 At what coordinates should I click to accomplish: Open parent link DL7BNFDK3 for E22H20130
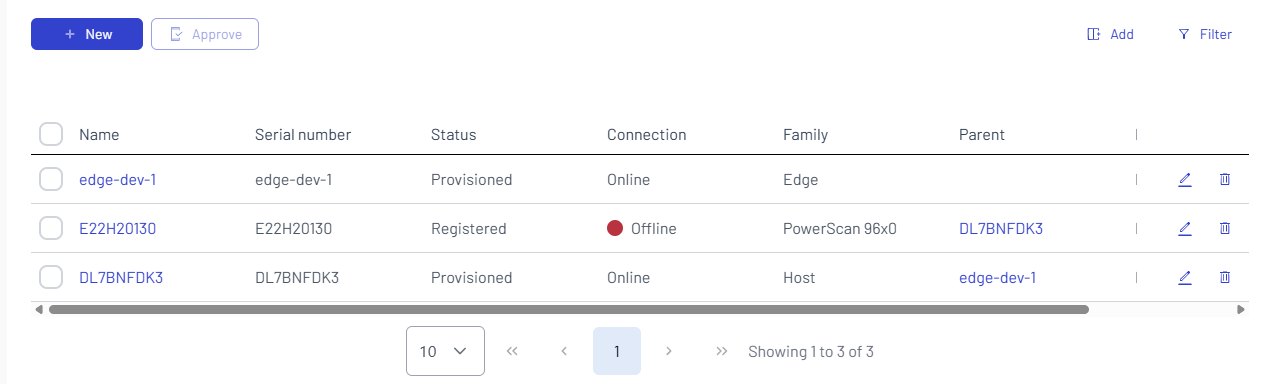pyautogui.click(x=1000, y=229)
